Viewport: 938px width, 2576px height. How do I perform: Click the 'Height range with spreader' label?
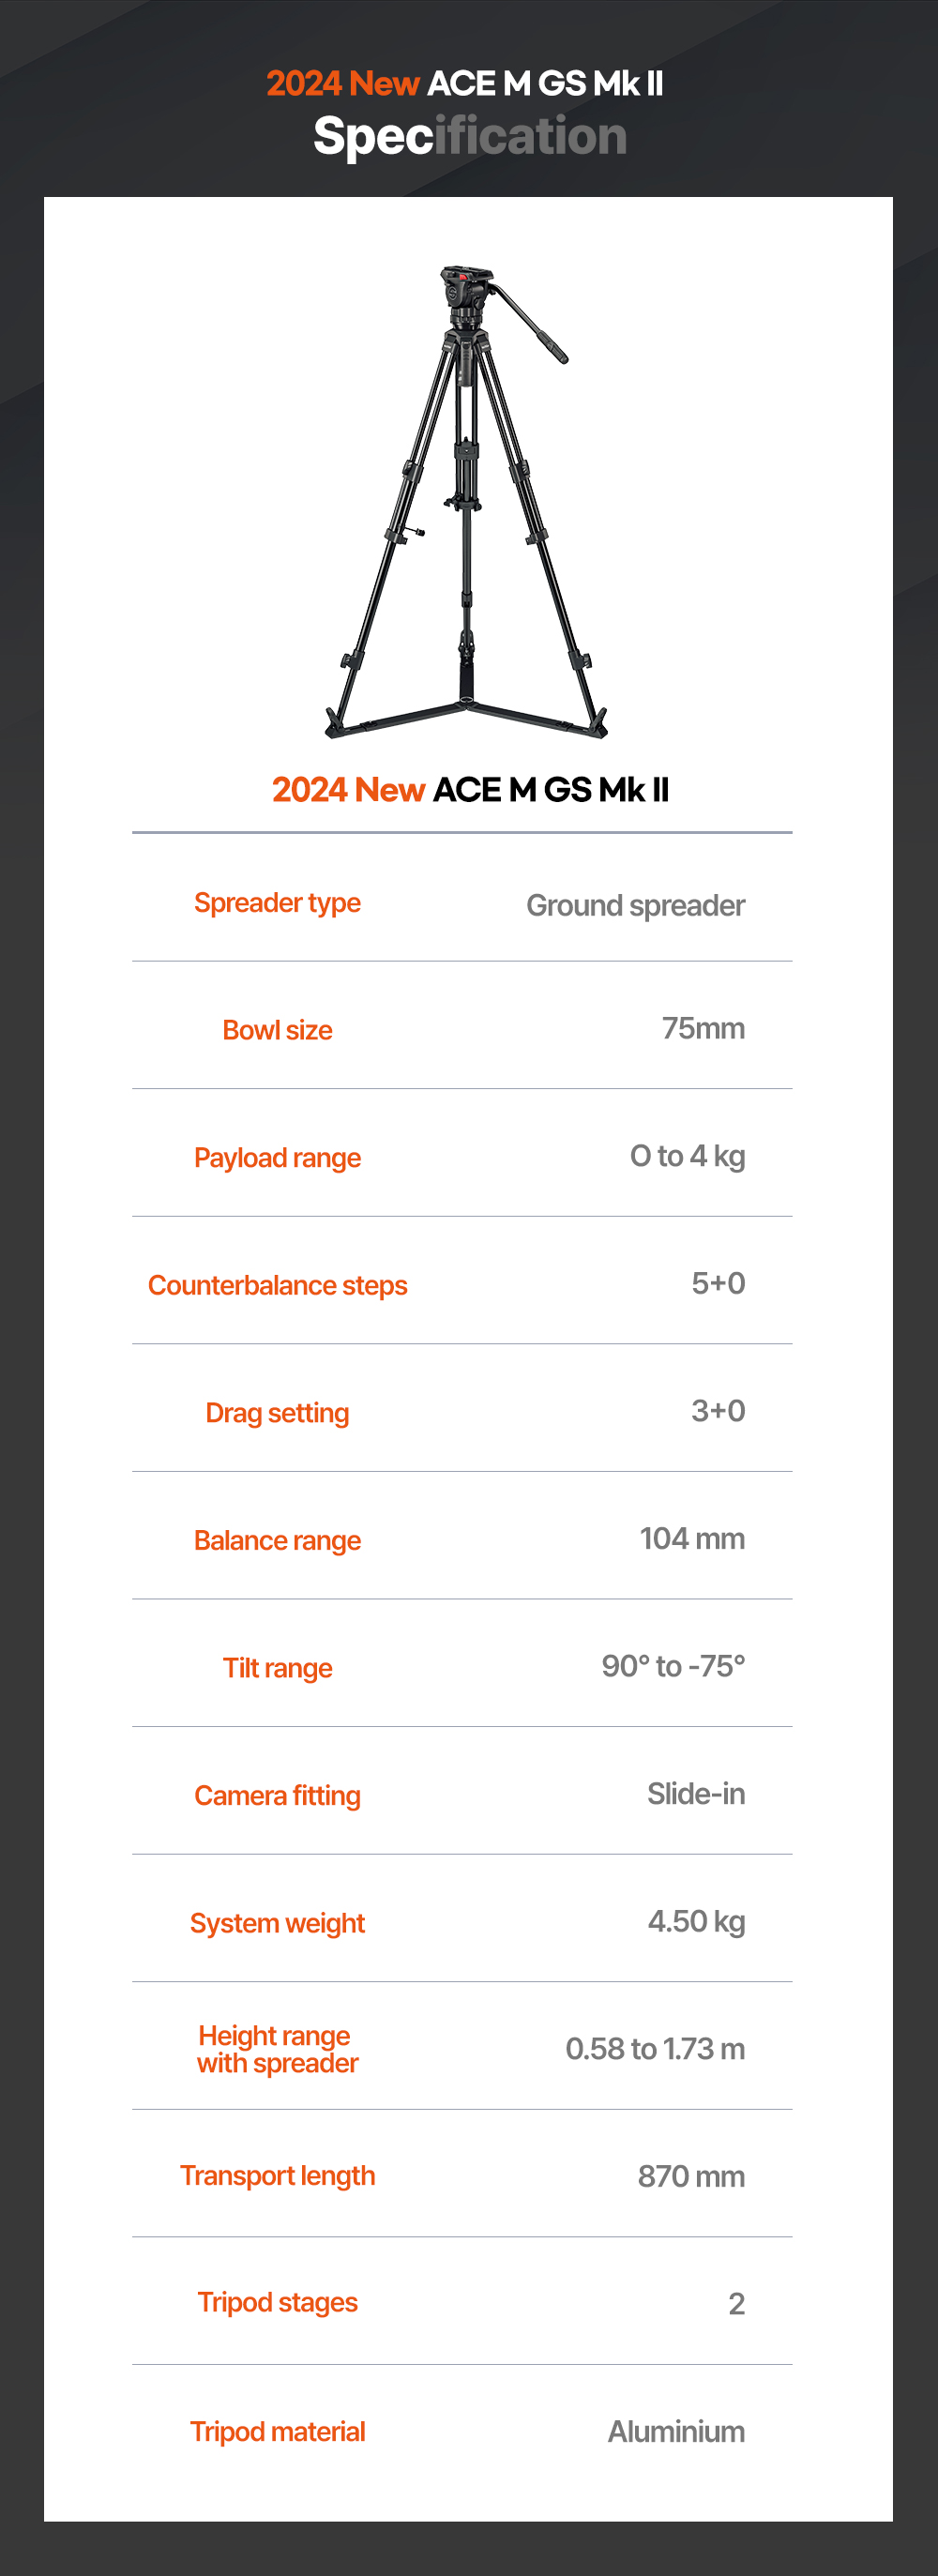coord(277,2049)
